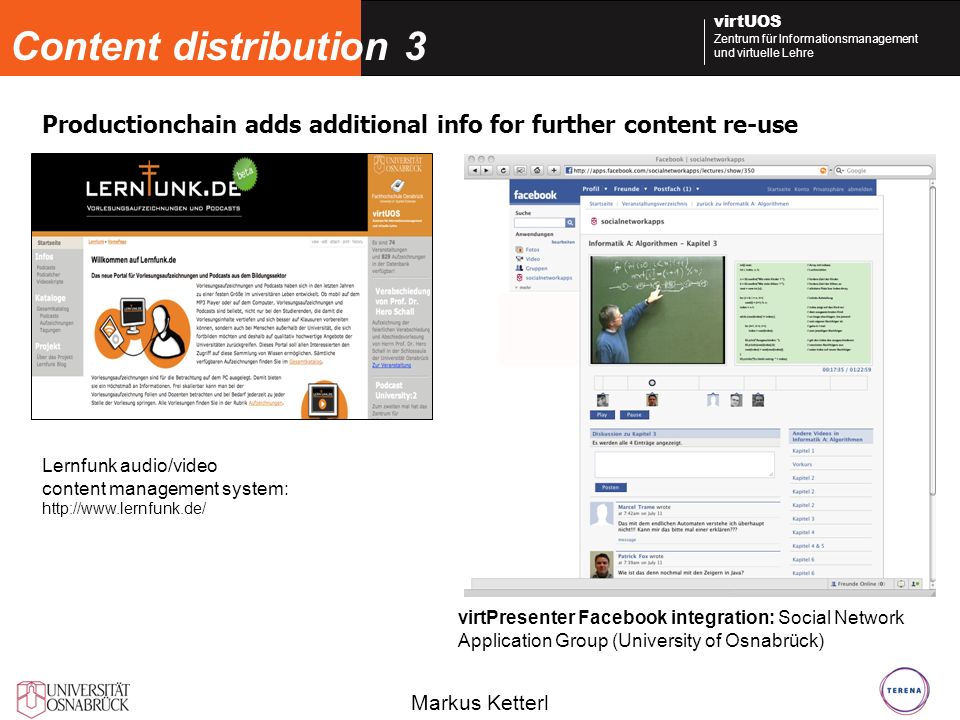Image resolution: width=960 pixels, height=720 pixels.
Task: Expand the Freunde dropdown arrow
Action: 645,189
